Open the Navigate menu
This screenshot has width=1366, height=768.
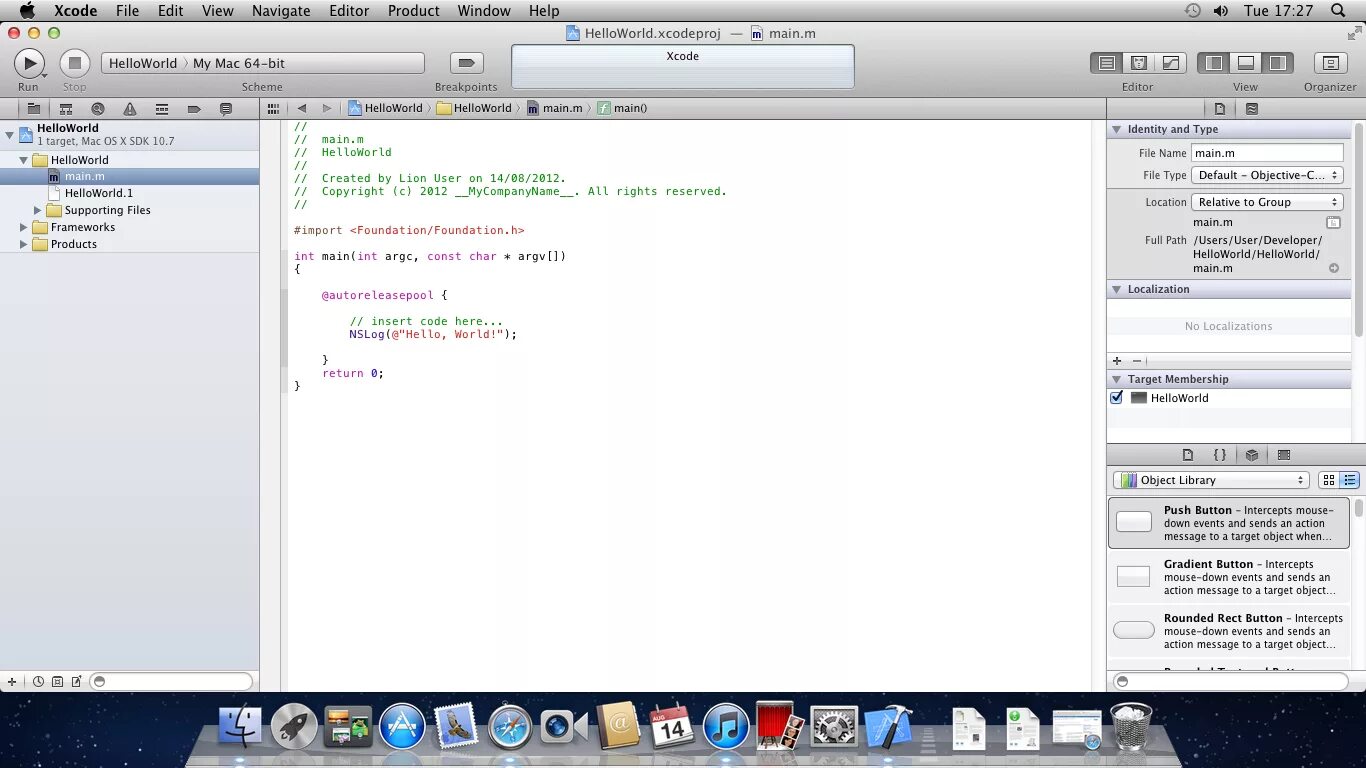tap(281, 10)
